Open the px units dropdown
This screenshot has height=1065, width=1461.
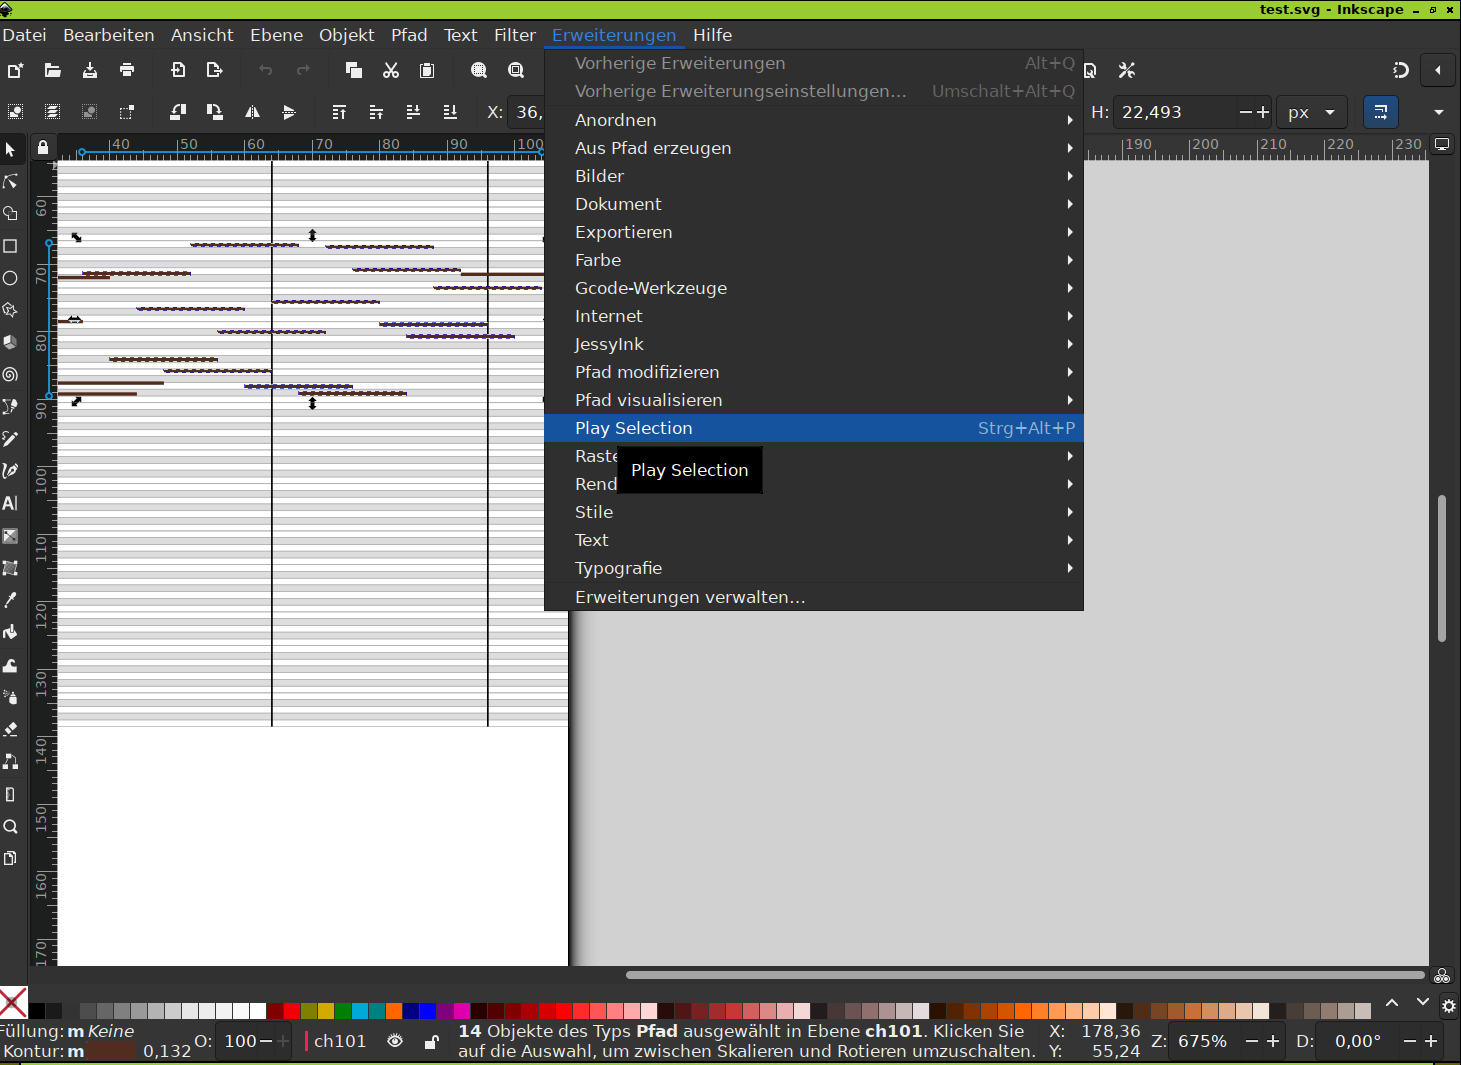click(x=1313, y=112)
